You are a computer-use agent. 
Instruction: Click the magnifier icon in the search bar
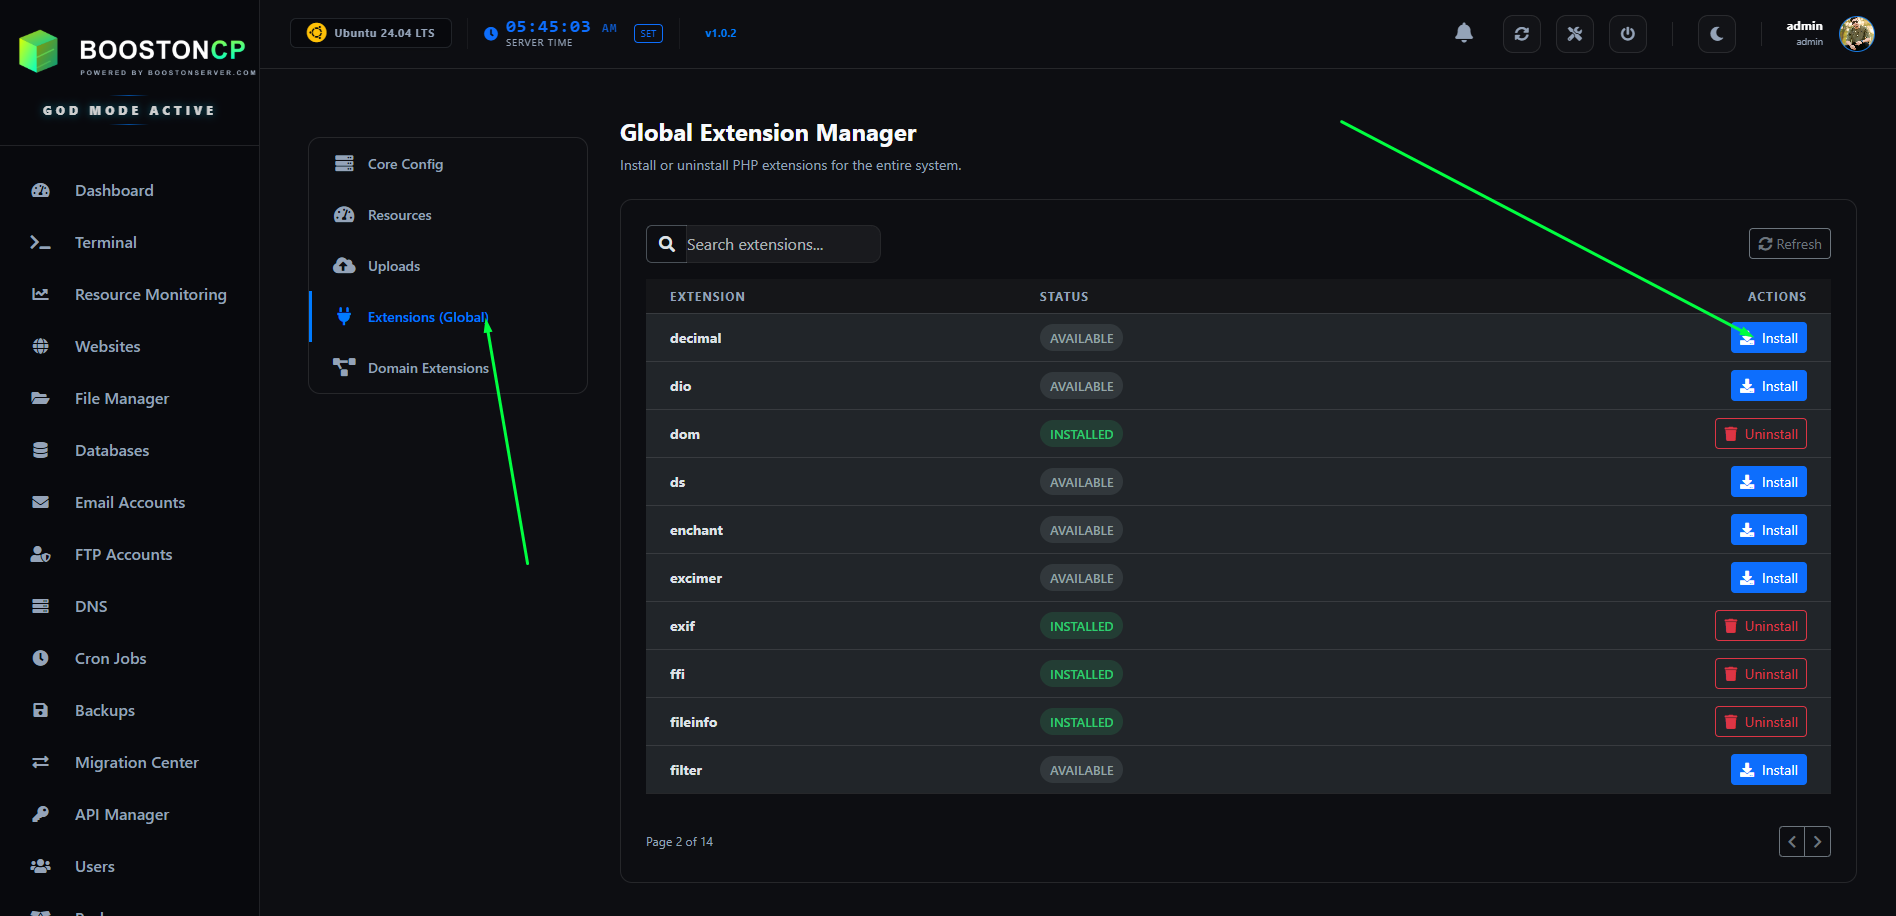pos(666,243)
